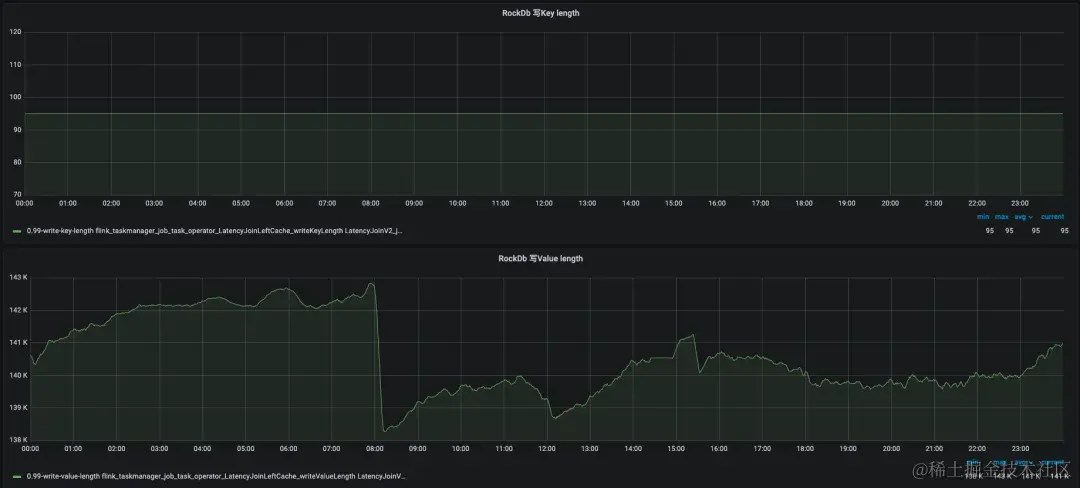Sort Key length legend by max column
This screenshot has width=1080, height=488.
[x=1001, y=217]
